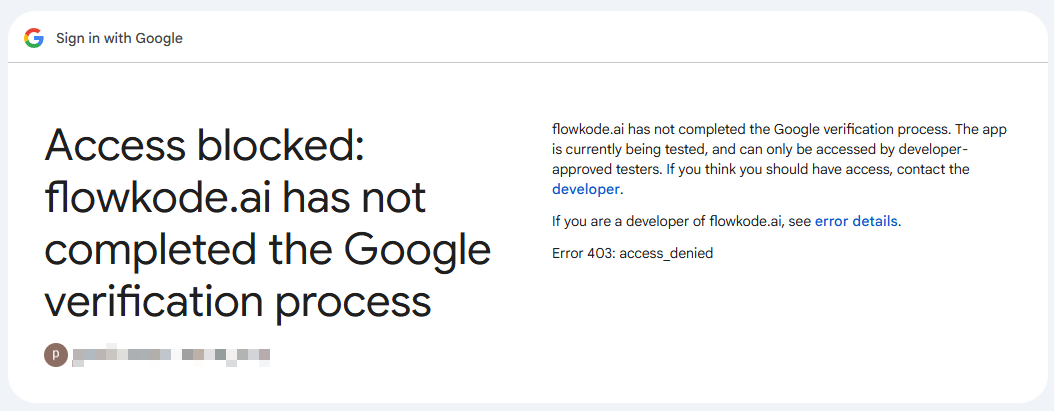1054x411 pixels.
Task: Click the Google G logo
Action: pos(34,38)
